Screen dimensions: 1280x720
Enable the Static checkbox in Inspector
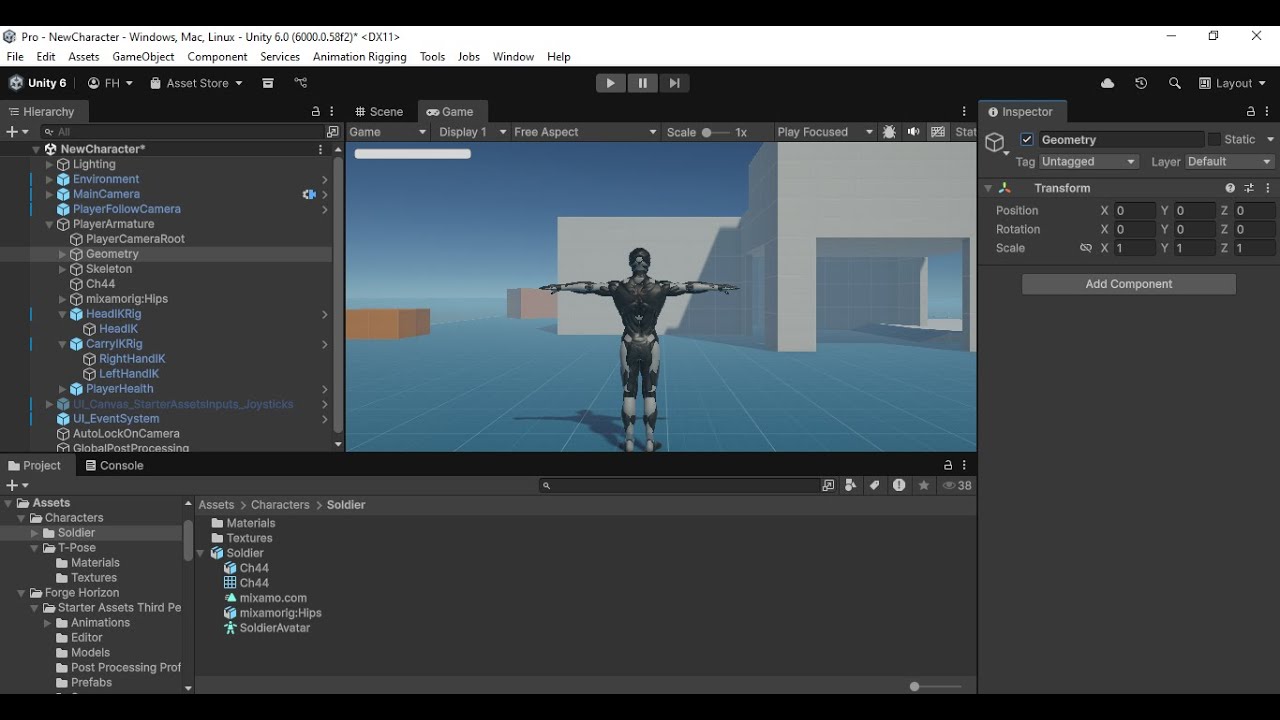pyautogui.click(x=1214, y=140)
